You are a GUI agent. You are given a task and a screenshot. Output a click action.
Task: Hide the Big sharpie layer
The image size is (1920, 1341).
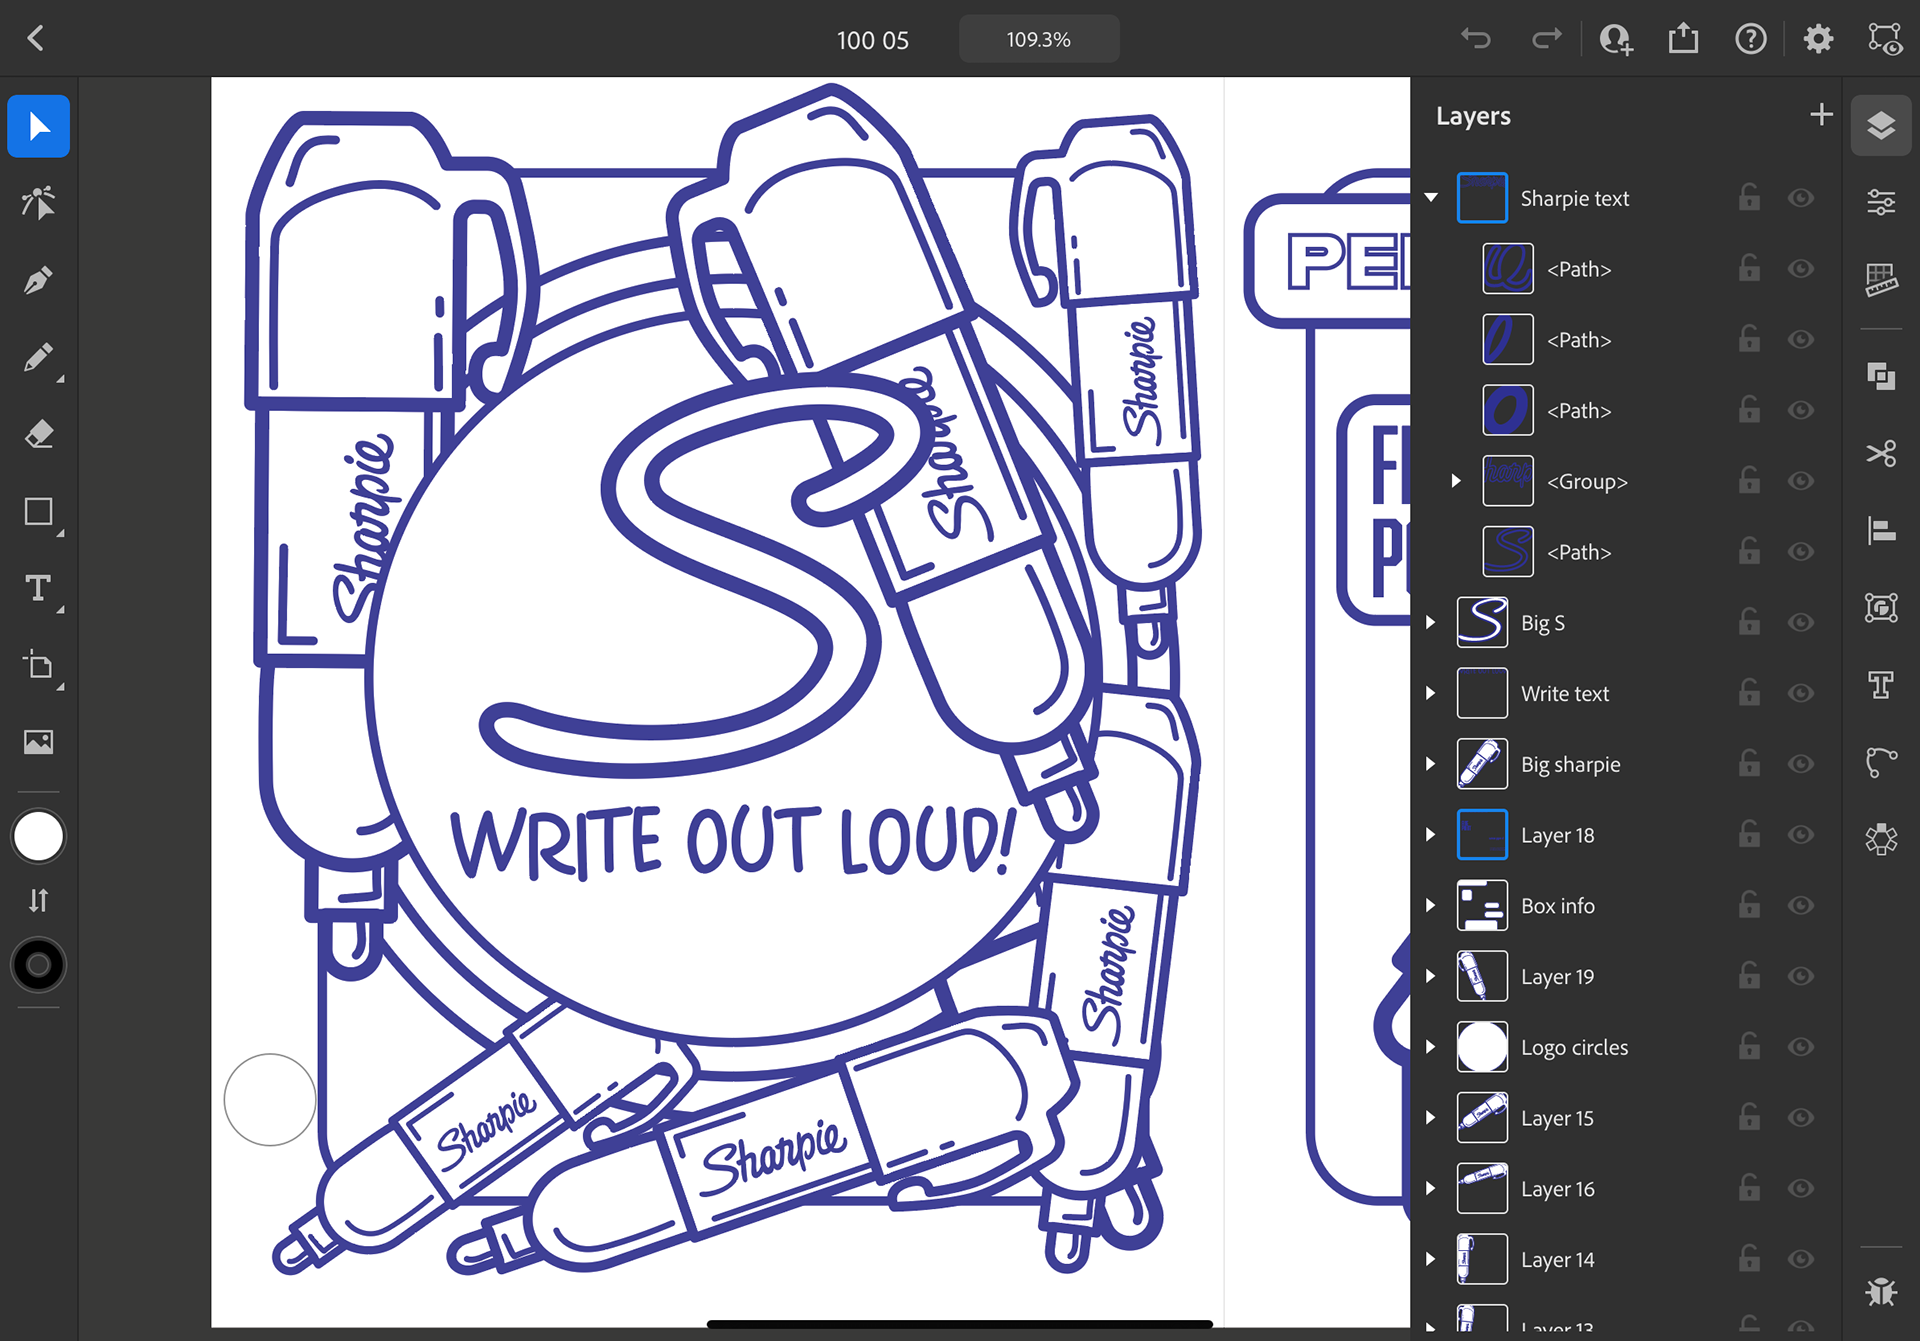click(x=1801, y=764)
